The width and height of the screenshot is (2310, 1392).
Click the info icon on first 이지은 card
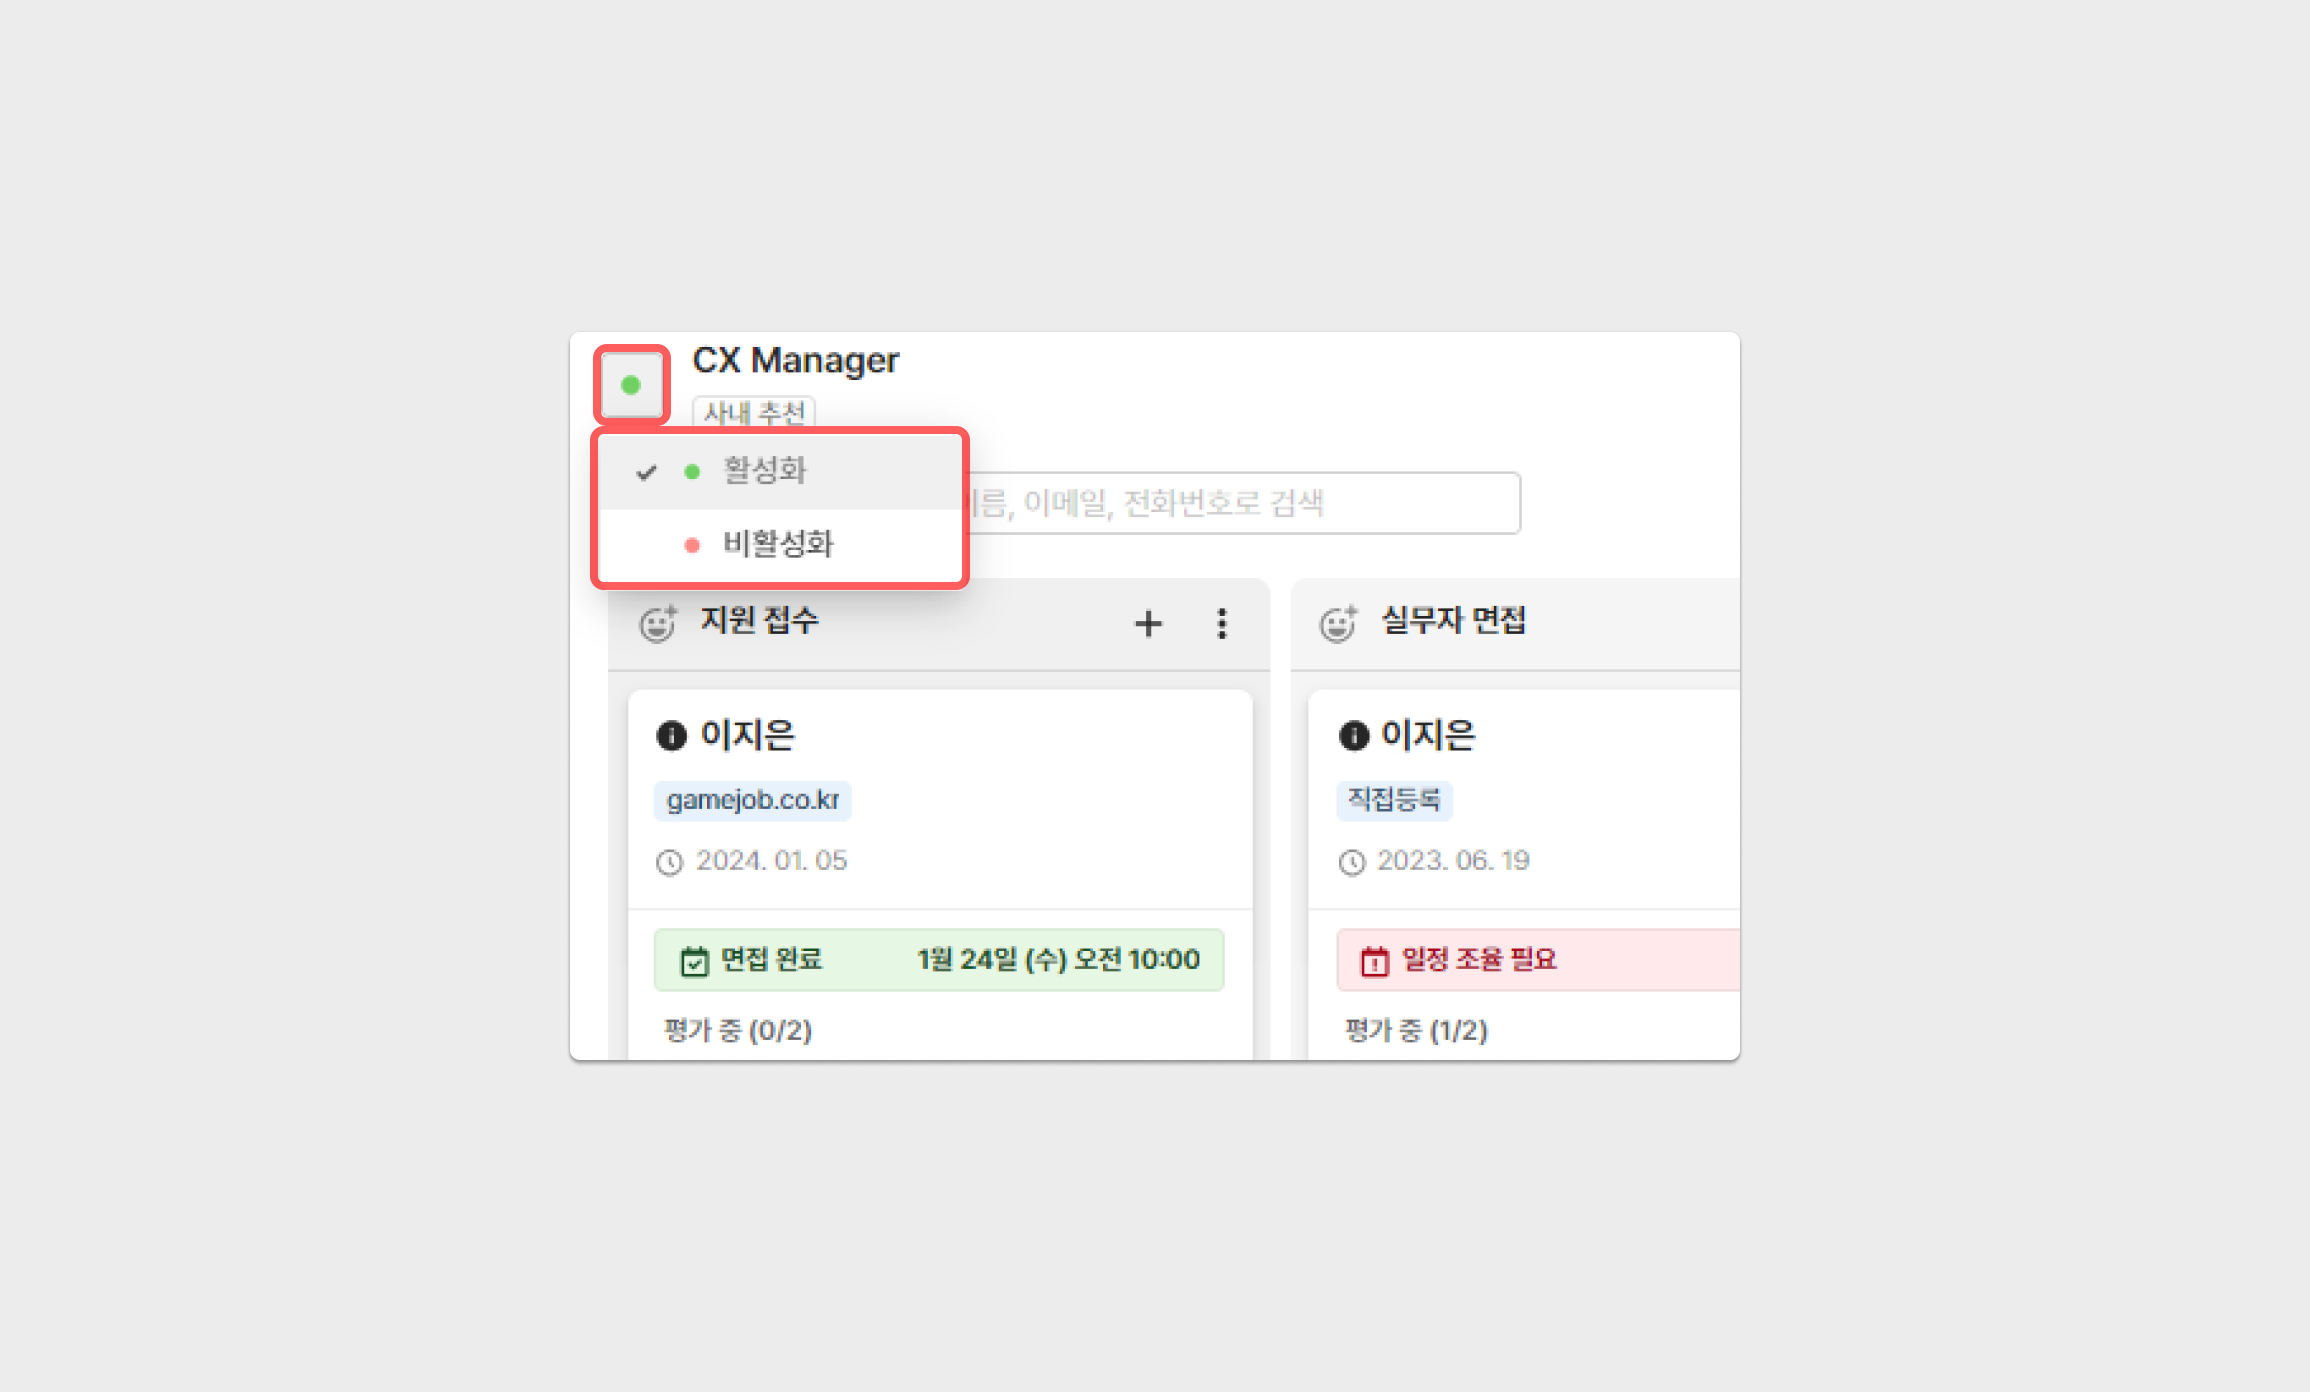671,736
